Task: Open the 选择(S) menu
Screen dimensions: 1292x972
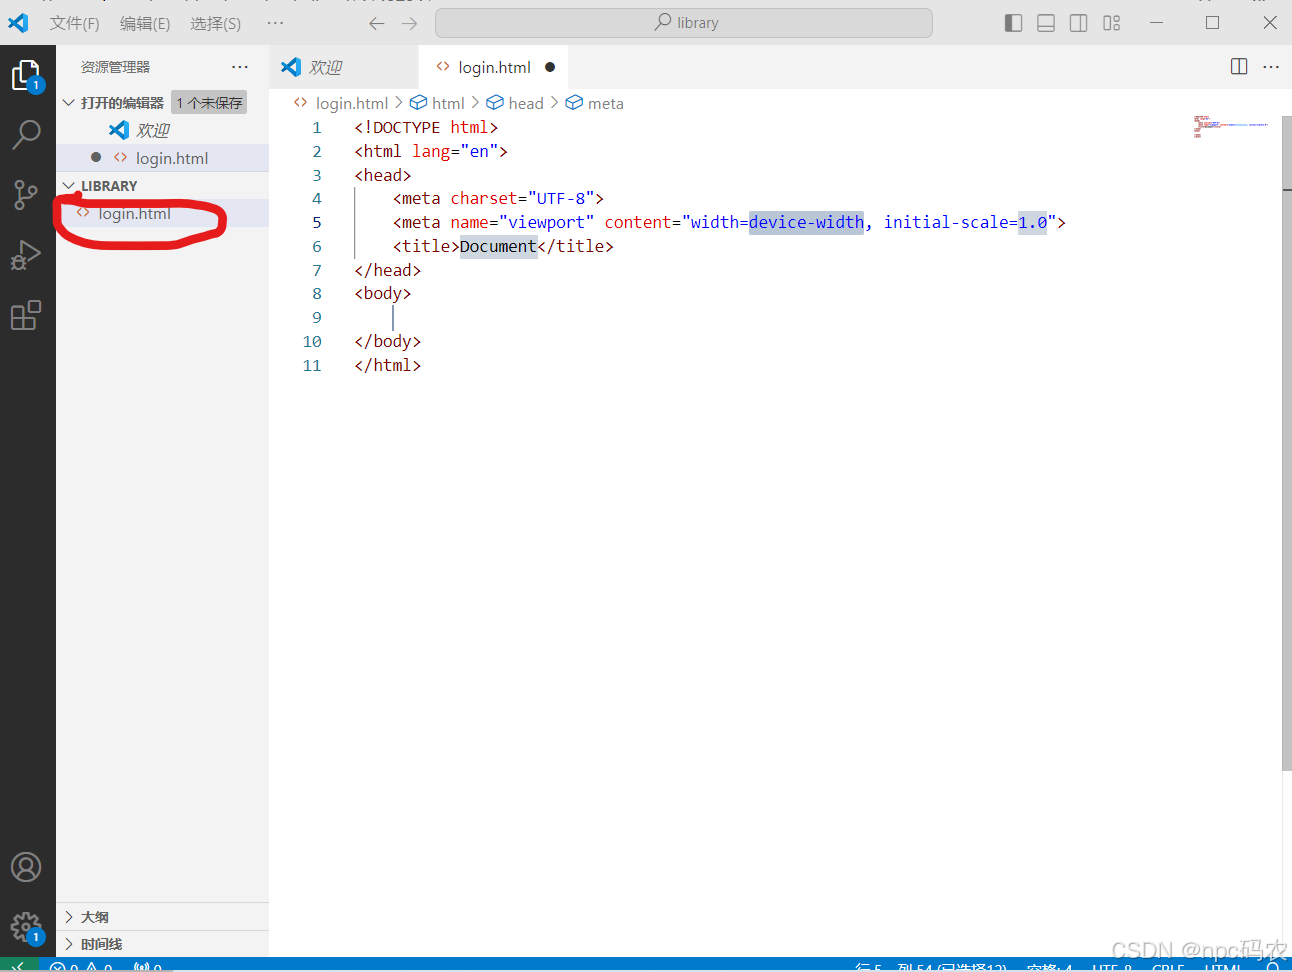Action: 215,23
